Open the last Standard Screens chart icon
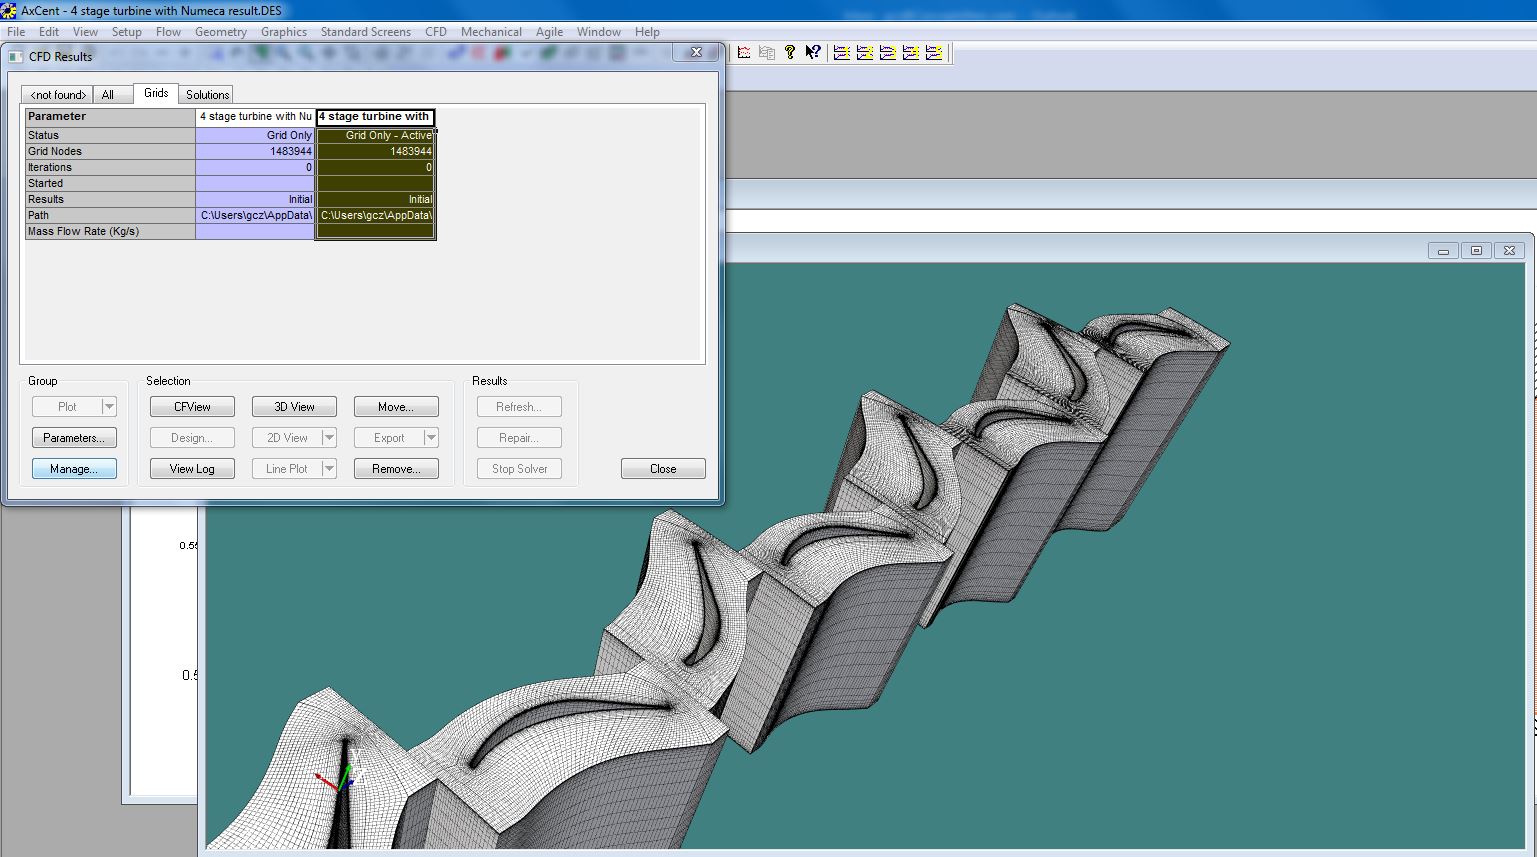This screenshot has width=1537, height=857. pyautogui.click(x=934, y=53)
